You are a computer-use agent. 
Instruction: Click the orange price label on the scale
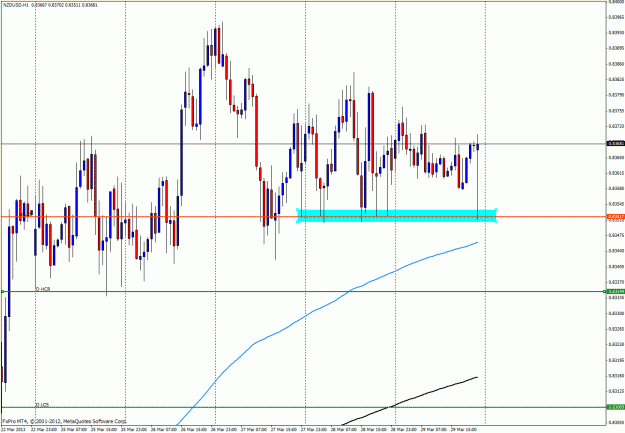615,216
